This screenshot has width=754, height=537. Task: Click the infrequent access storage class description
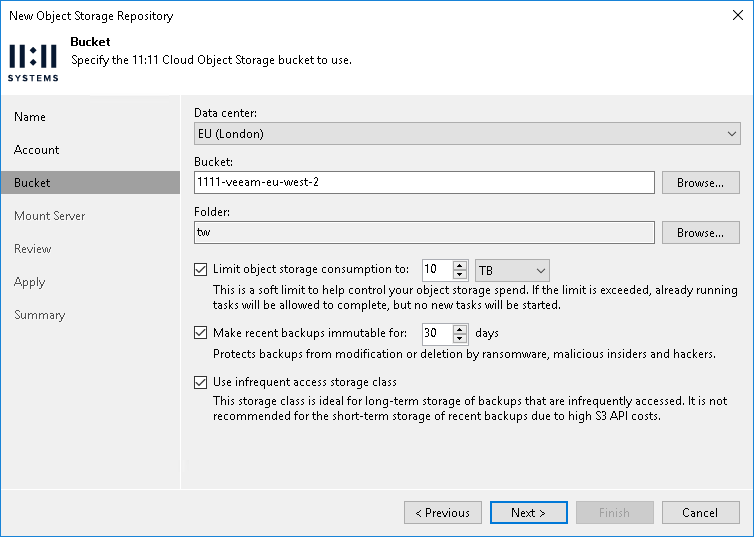click(470, 408)
